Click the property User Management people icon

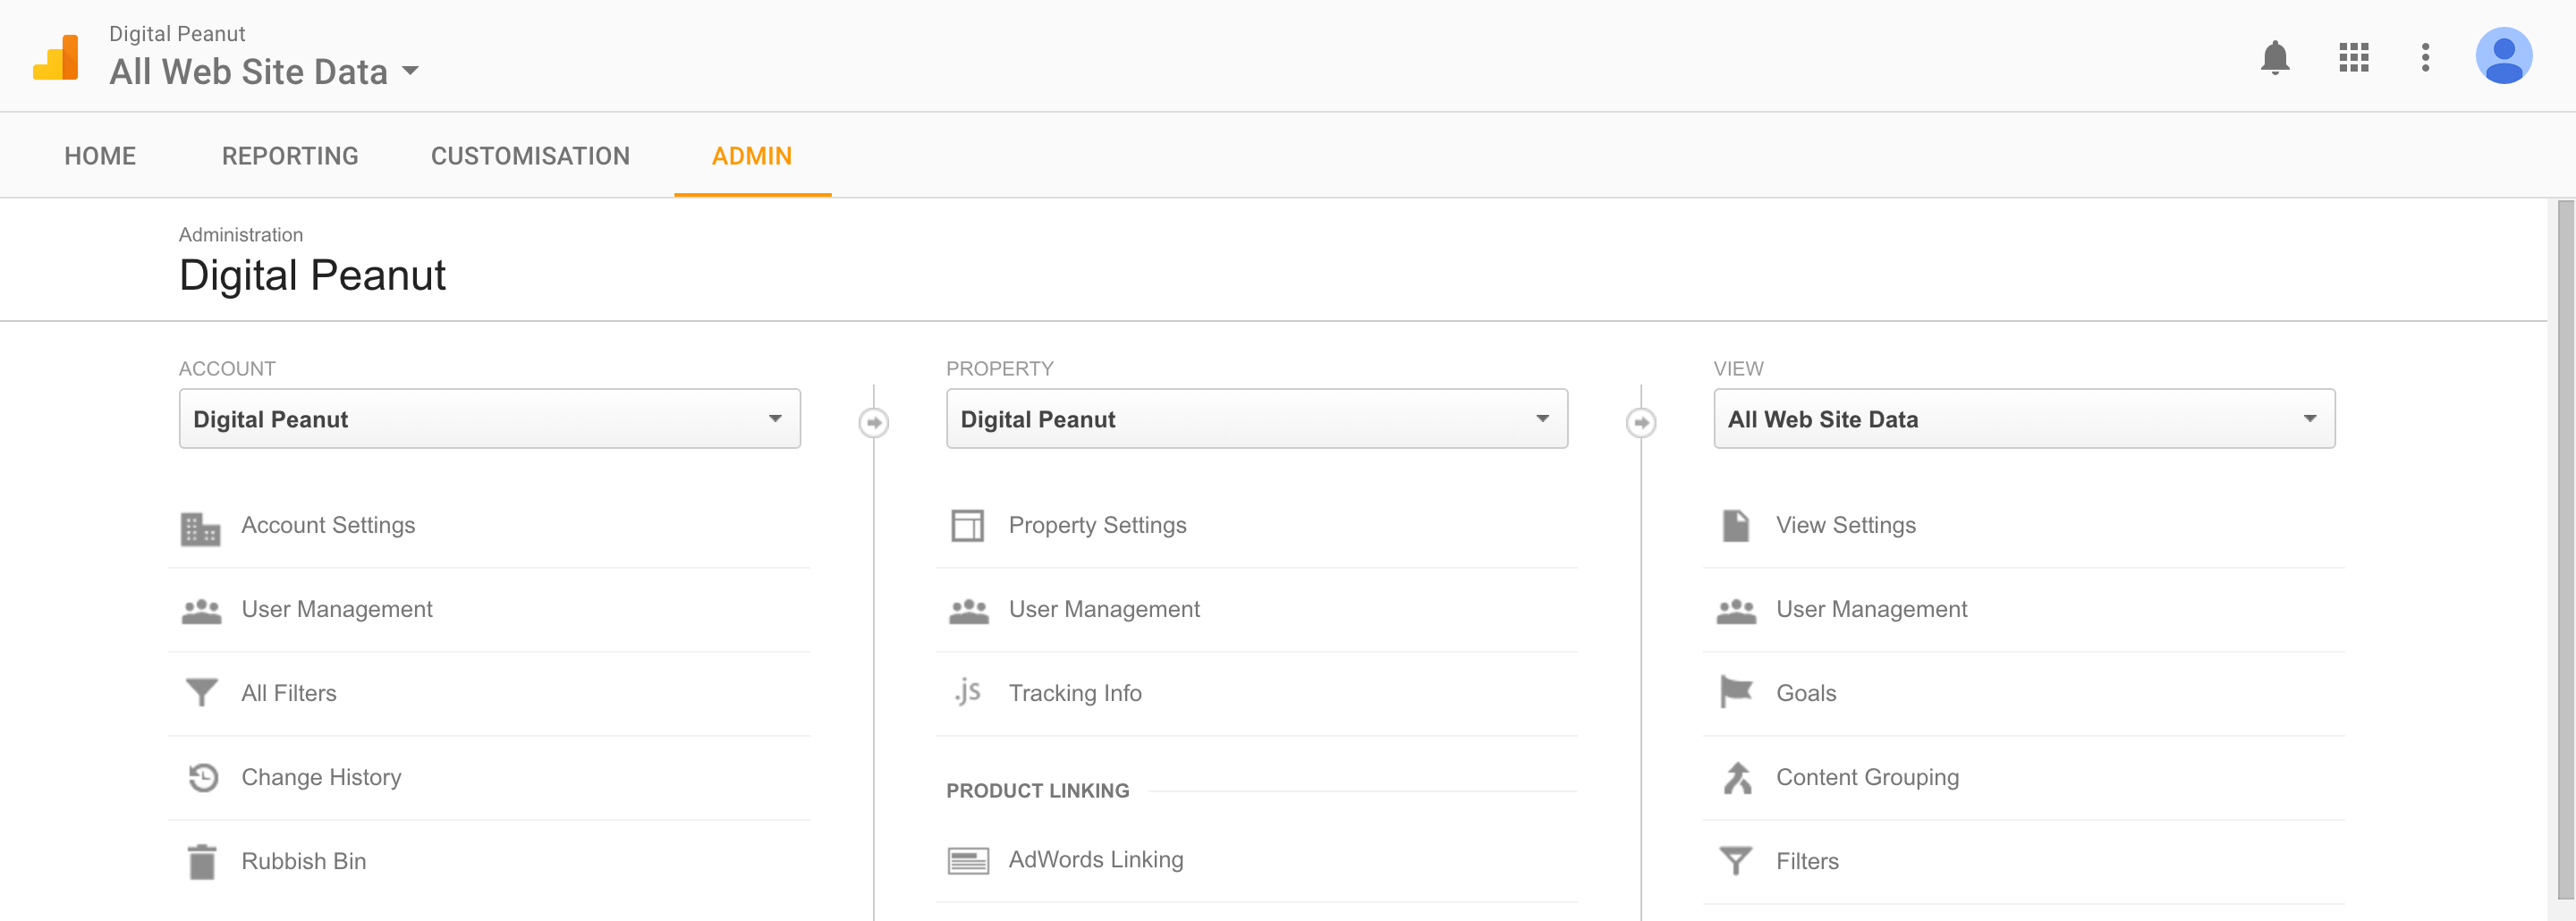coord(968,611)
